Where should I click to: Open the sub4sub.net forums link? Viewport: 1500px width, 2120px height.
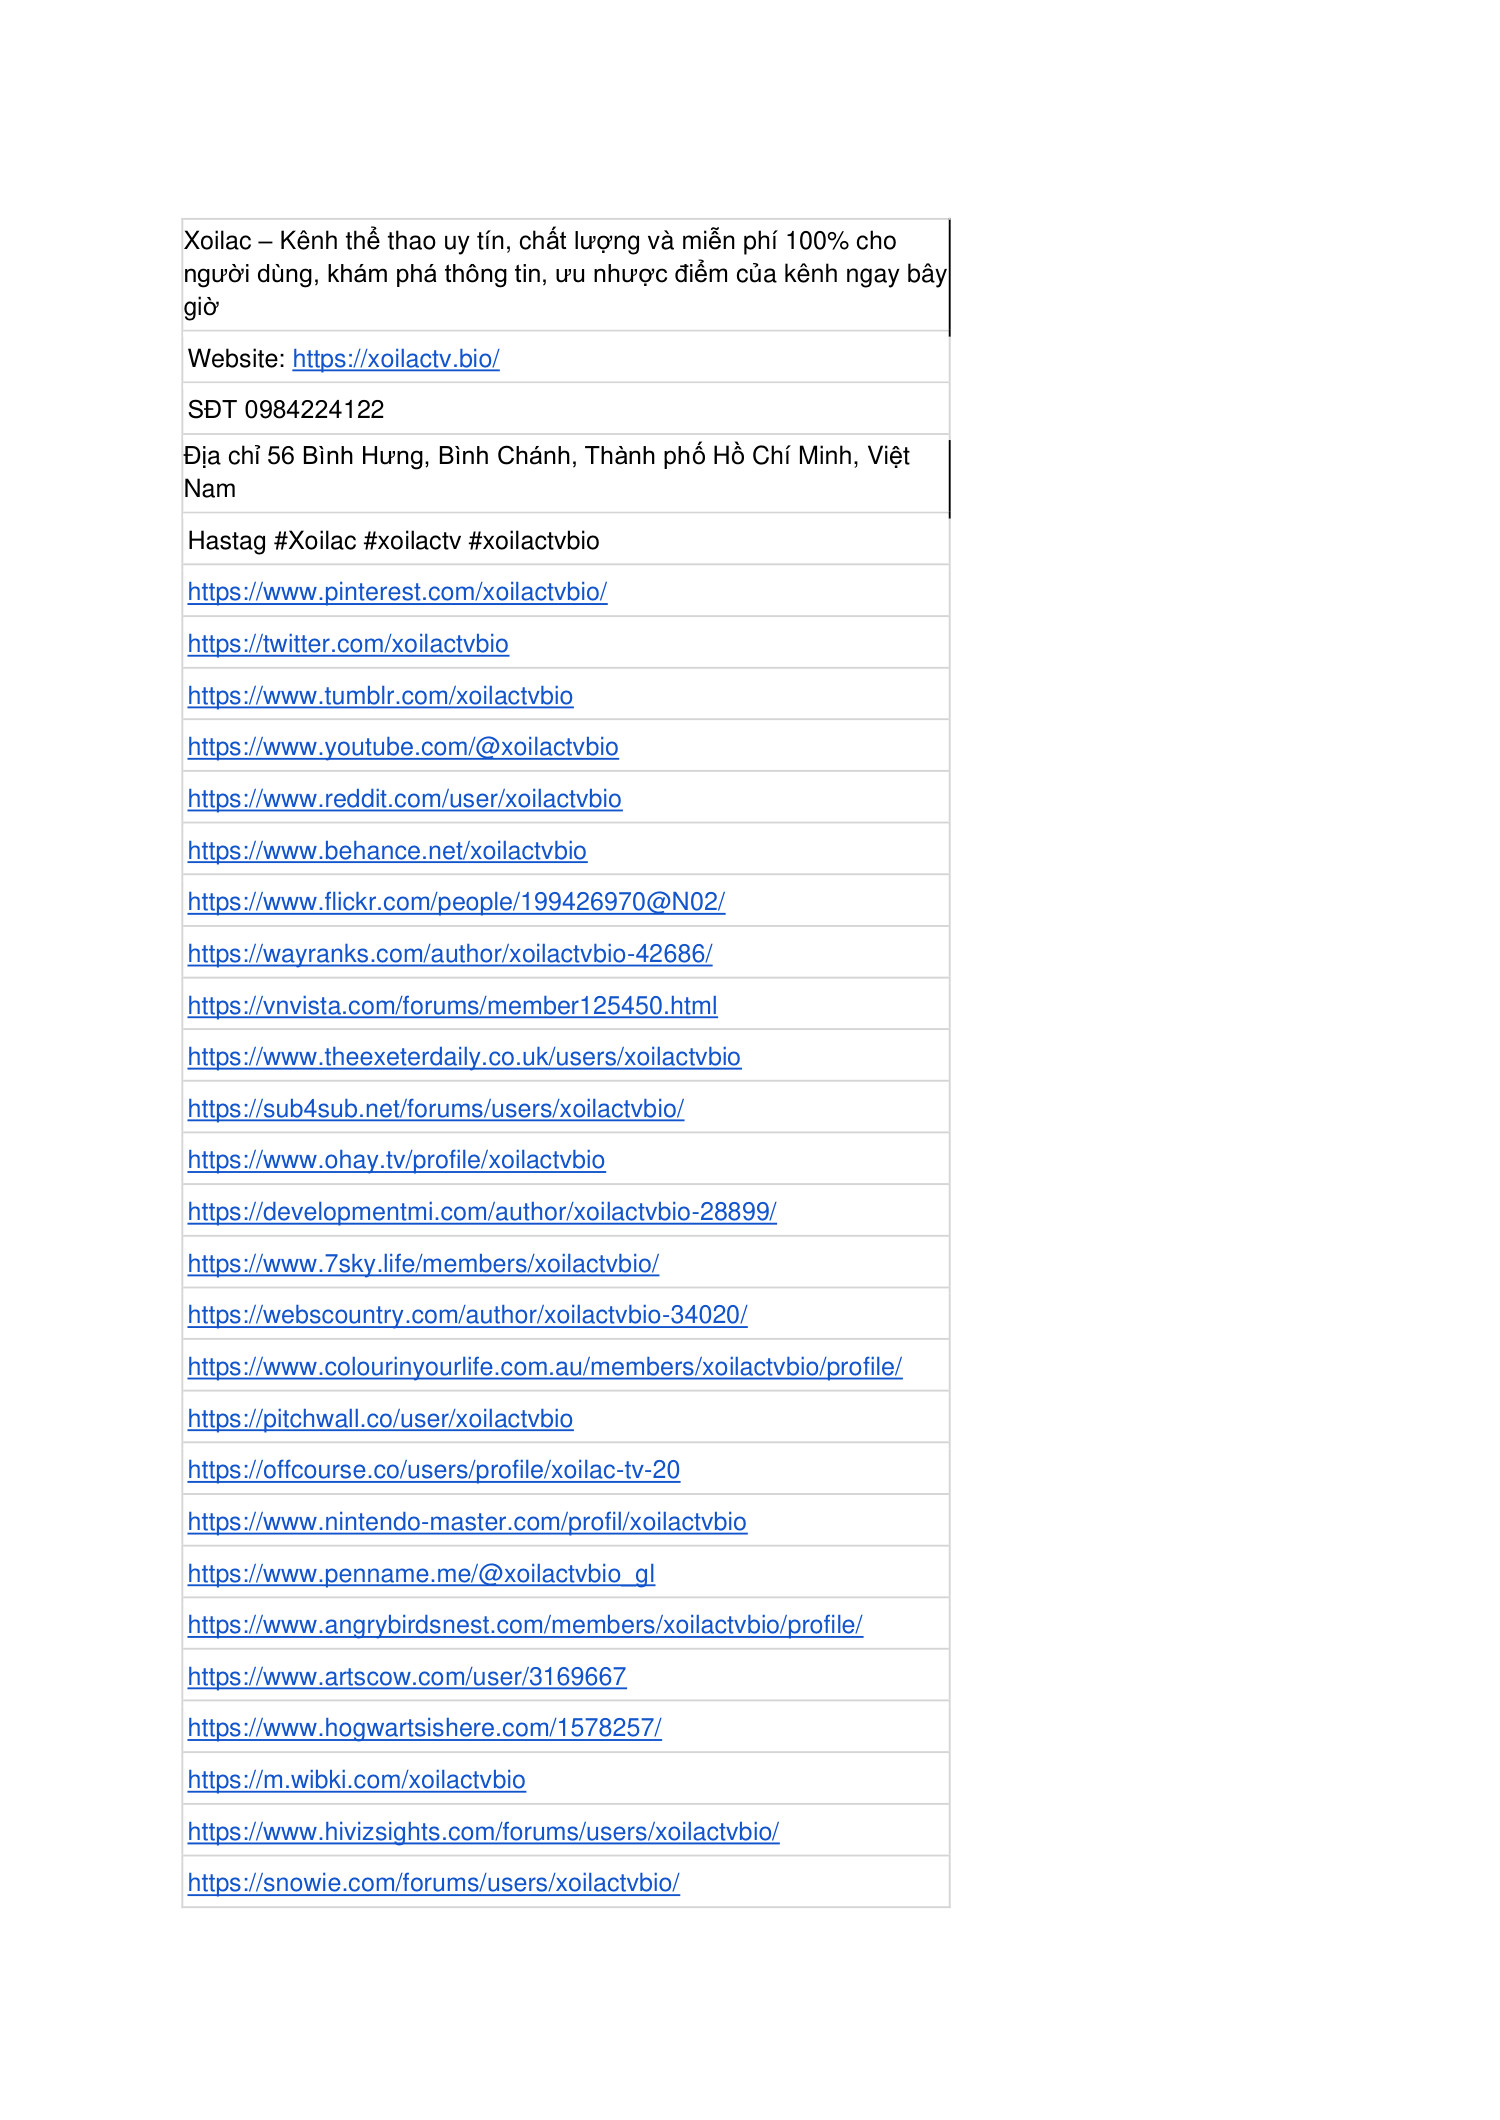click(x=435, y=1109)
